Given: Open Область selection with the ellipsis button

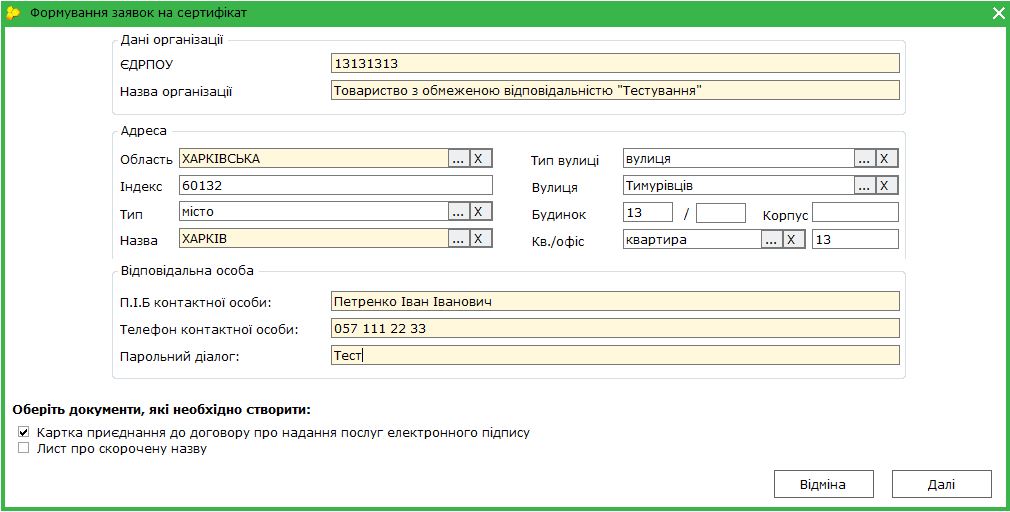Looking at the screenshot, I should click(458, 158).
